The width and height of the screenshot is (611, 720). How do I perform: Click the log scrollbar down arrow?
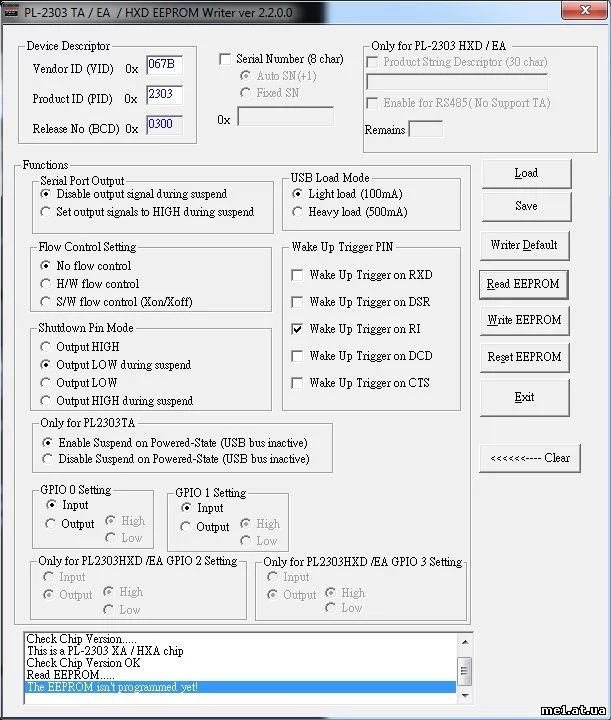tap(465, 696)
